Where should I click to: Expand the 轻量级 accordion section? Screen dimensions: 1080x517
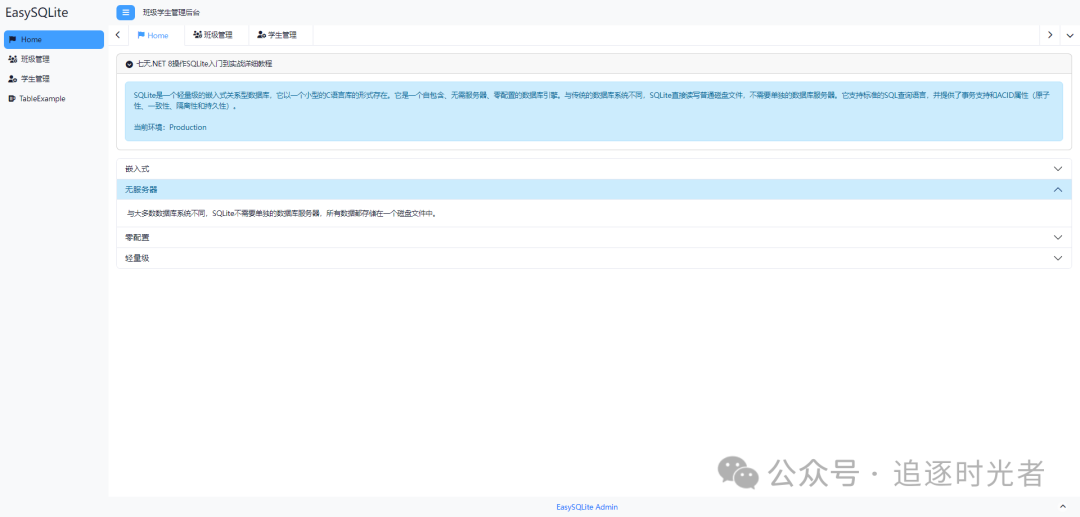1058,258
